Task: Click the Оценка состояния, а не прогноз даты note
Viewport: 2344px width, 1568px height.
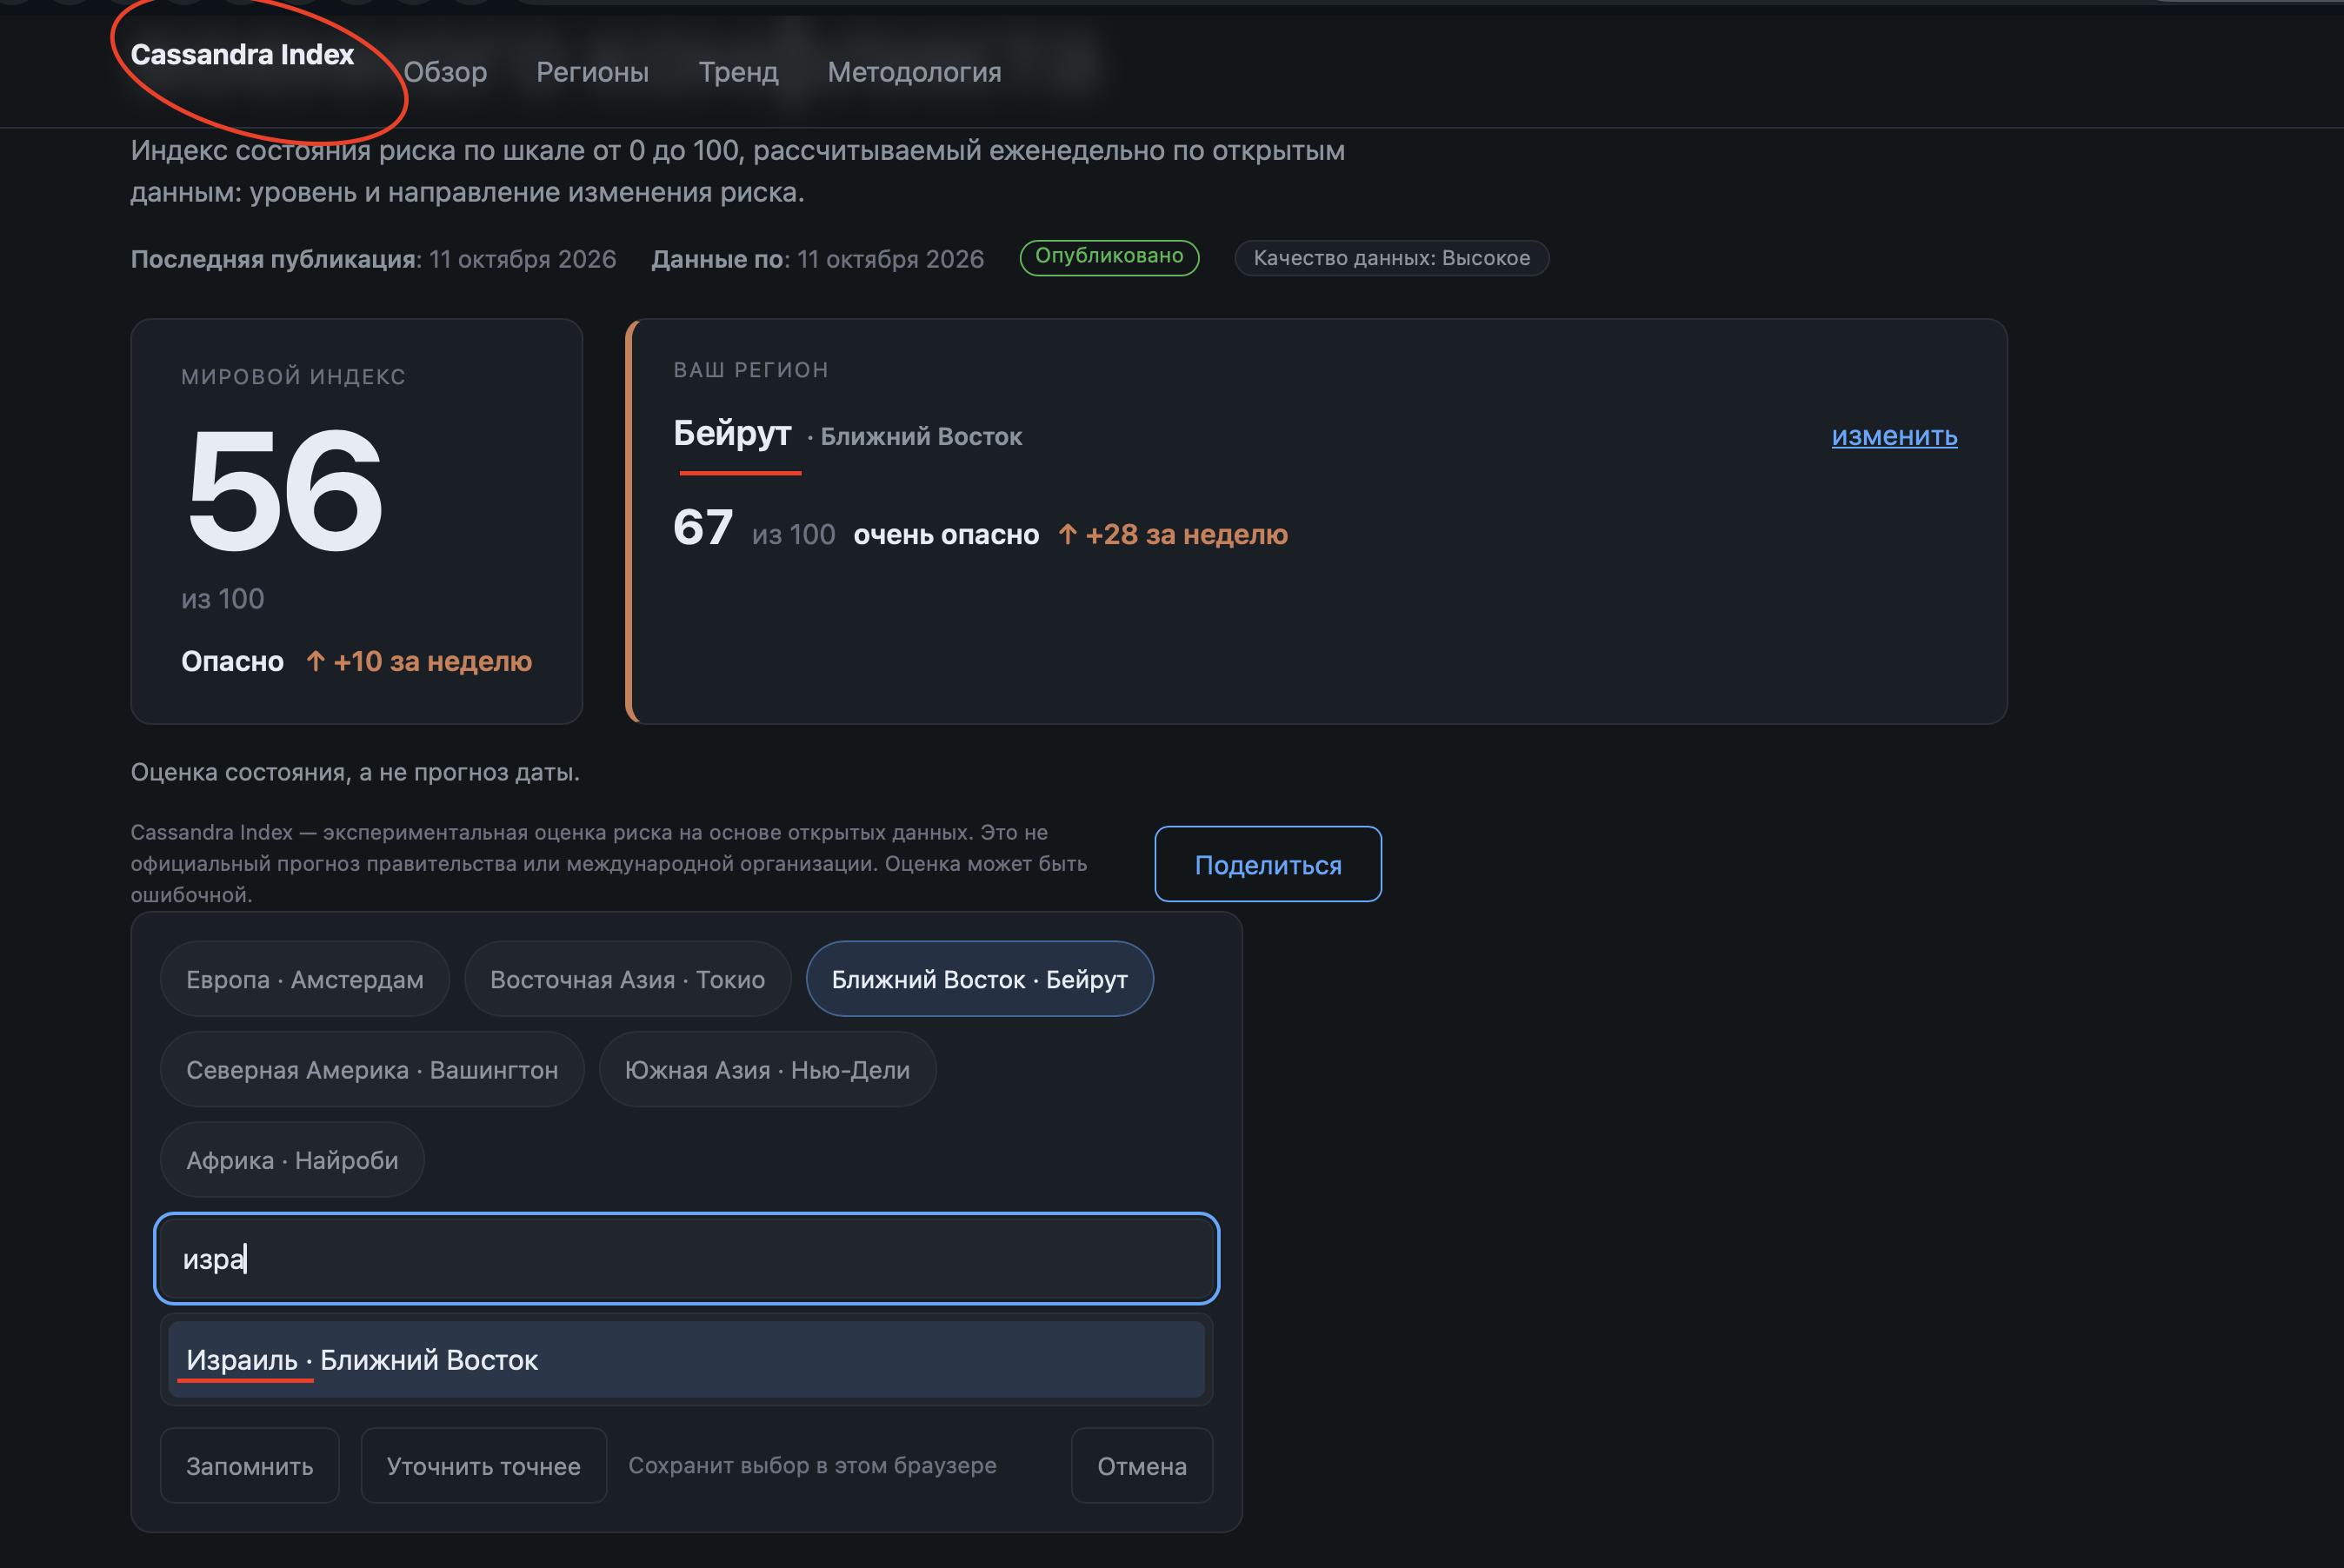Action: [355, 772]
